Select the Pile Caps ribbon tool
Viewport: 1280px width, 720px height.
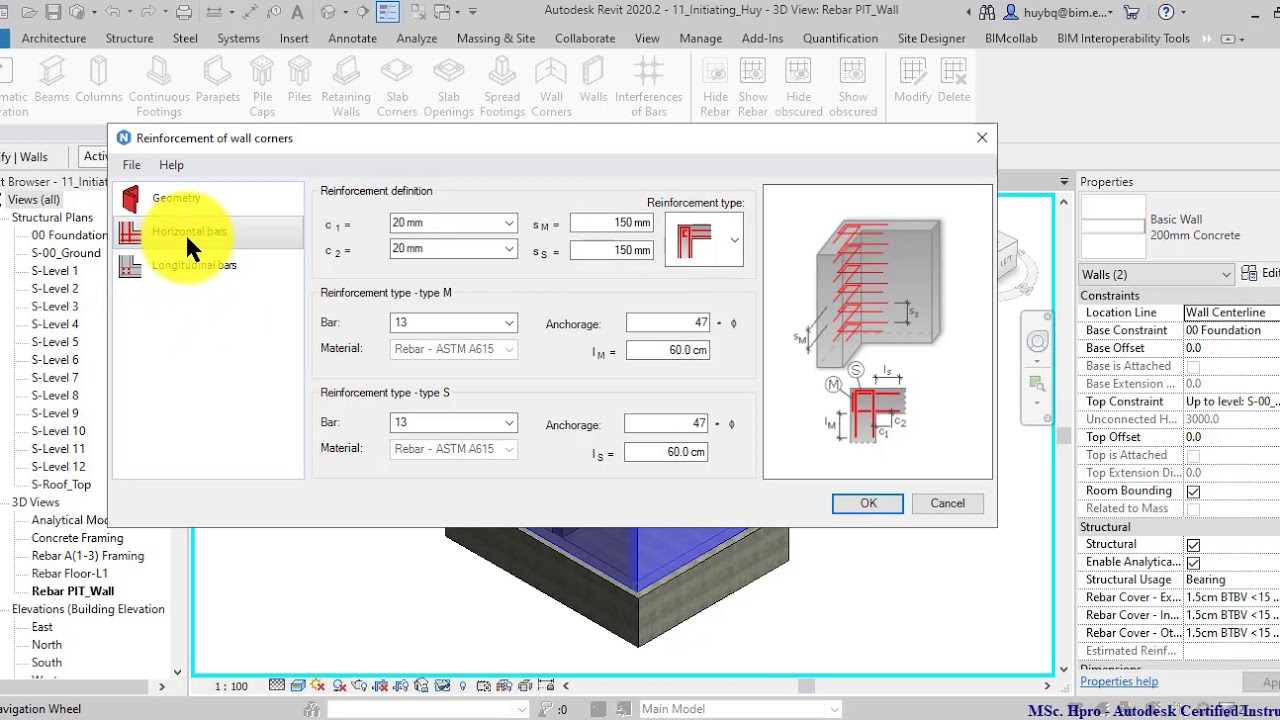(262, 85)
